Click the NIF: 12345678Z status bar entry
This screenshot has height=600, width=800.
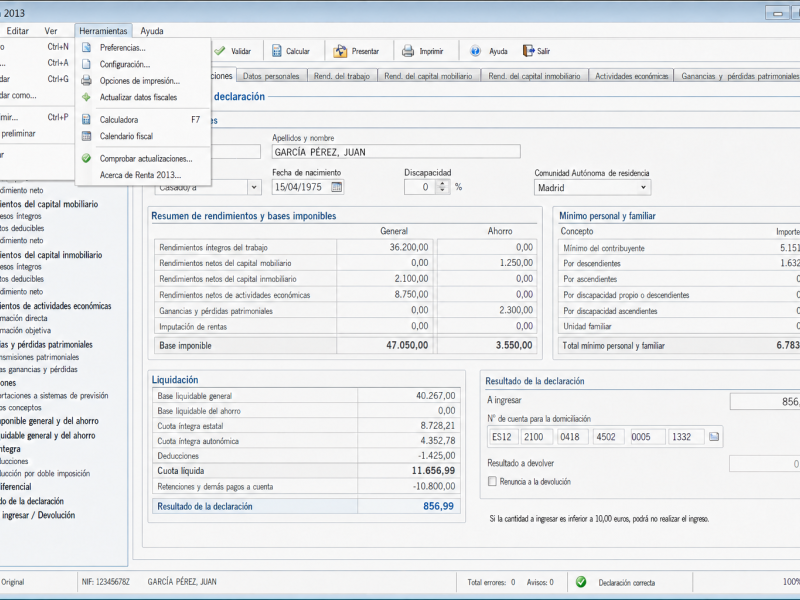pyautogui.click(x=106, y=582)
